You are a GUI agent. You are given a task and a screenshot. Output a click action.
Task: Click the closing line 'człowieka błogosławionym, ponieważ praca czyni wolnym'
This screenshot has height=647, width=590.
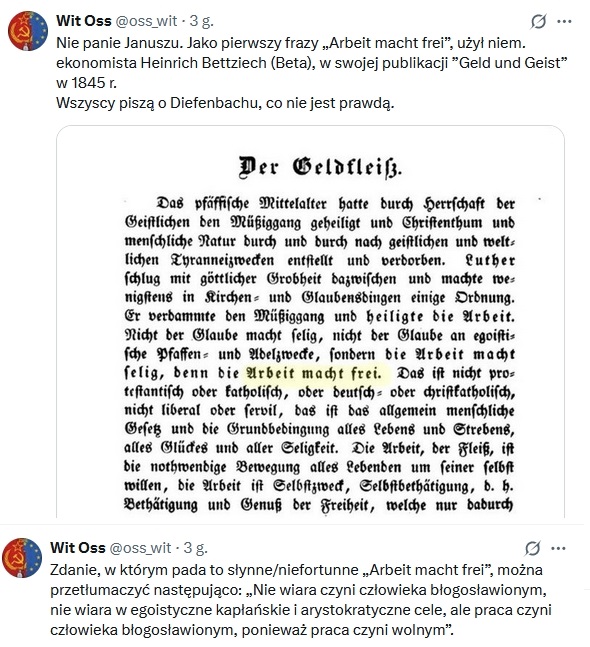click(x=252, y=630)
